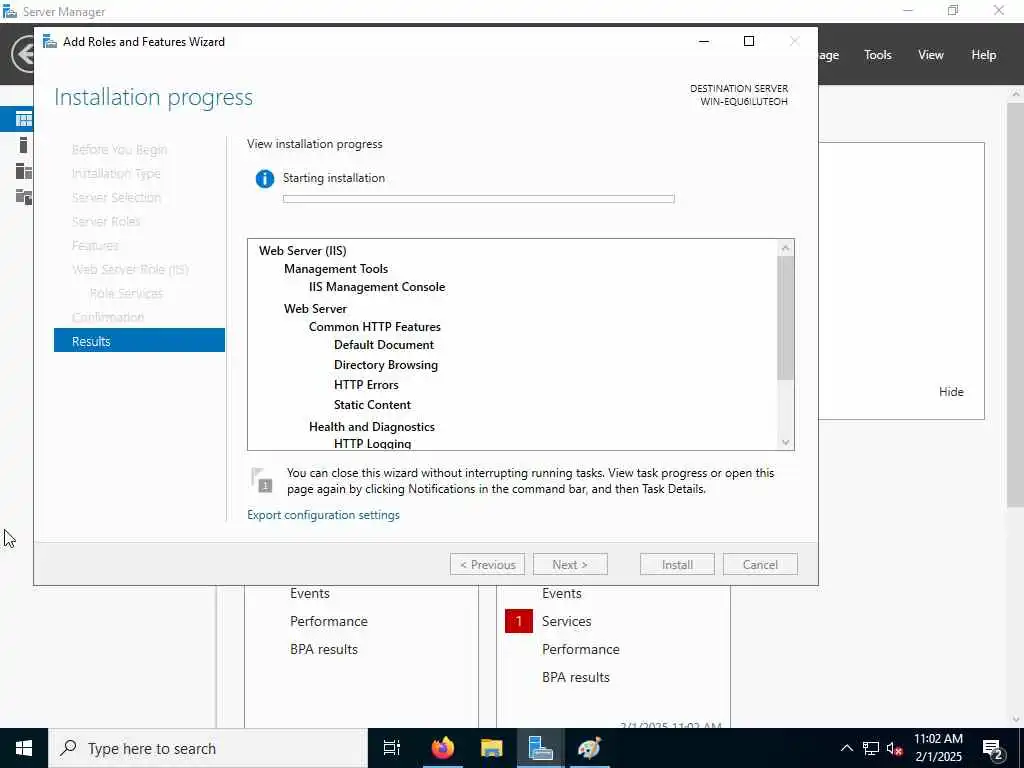Click Performance in the left tile
This screenshot has height=768, width=1024.
click(x=328, y=622)
